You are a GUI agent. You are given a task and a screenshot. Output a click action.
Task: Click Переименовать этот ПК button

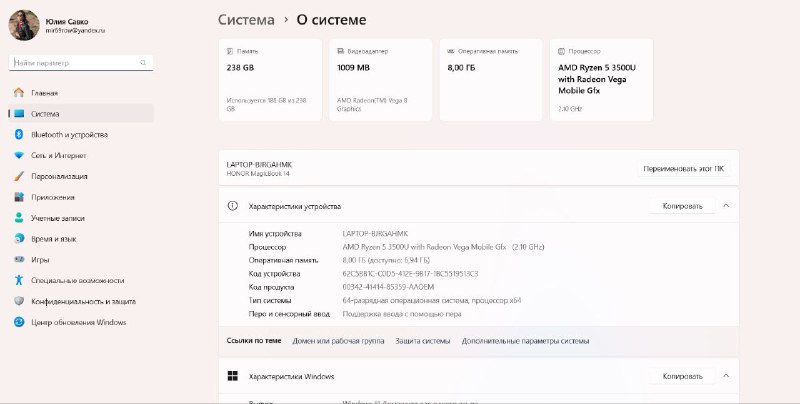click(x=684, y=168)
